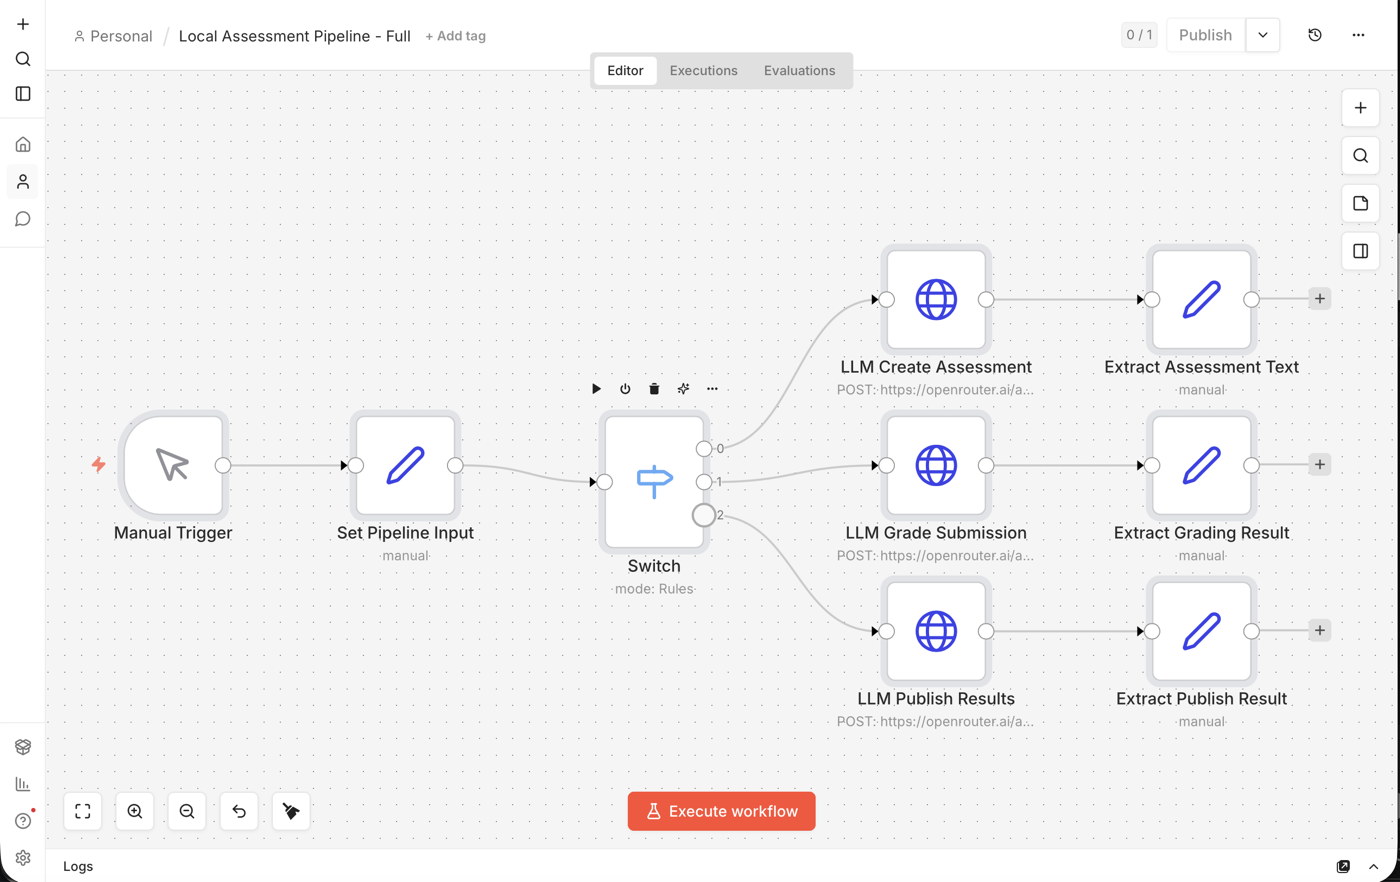Viewport: 1400px width, 882px height.
Task: Open the chat bubble icon in sidebar
Action: pyautogui.click(x=23, y=219)
